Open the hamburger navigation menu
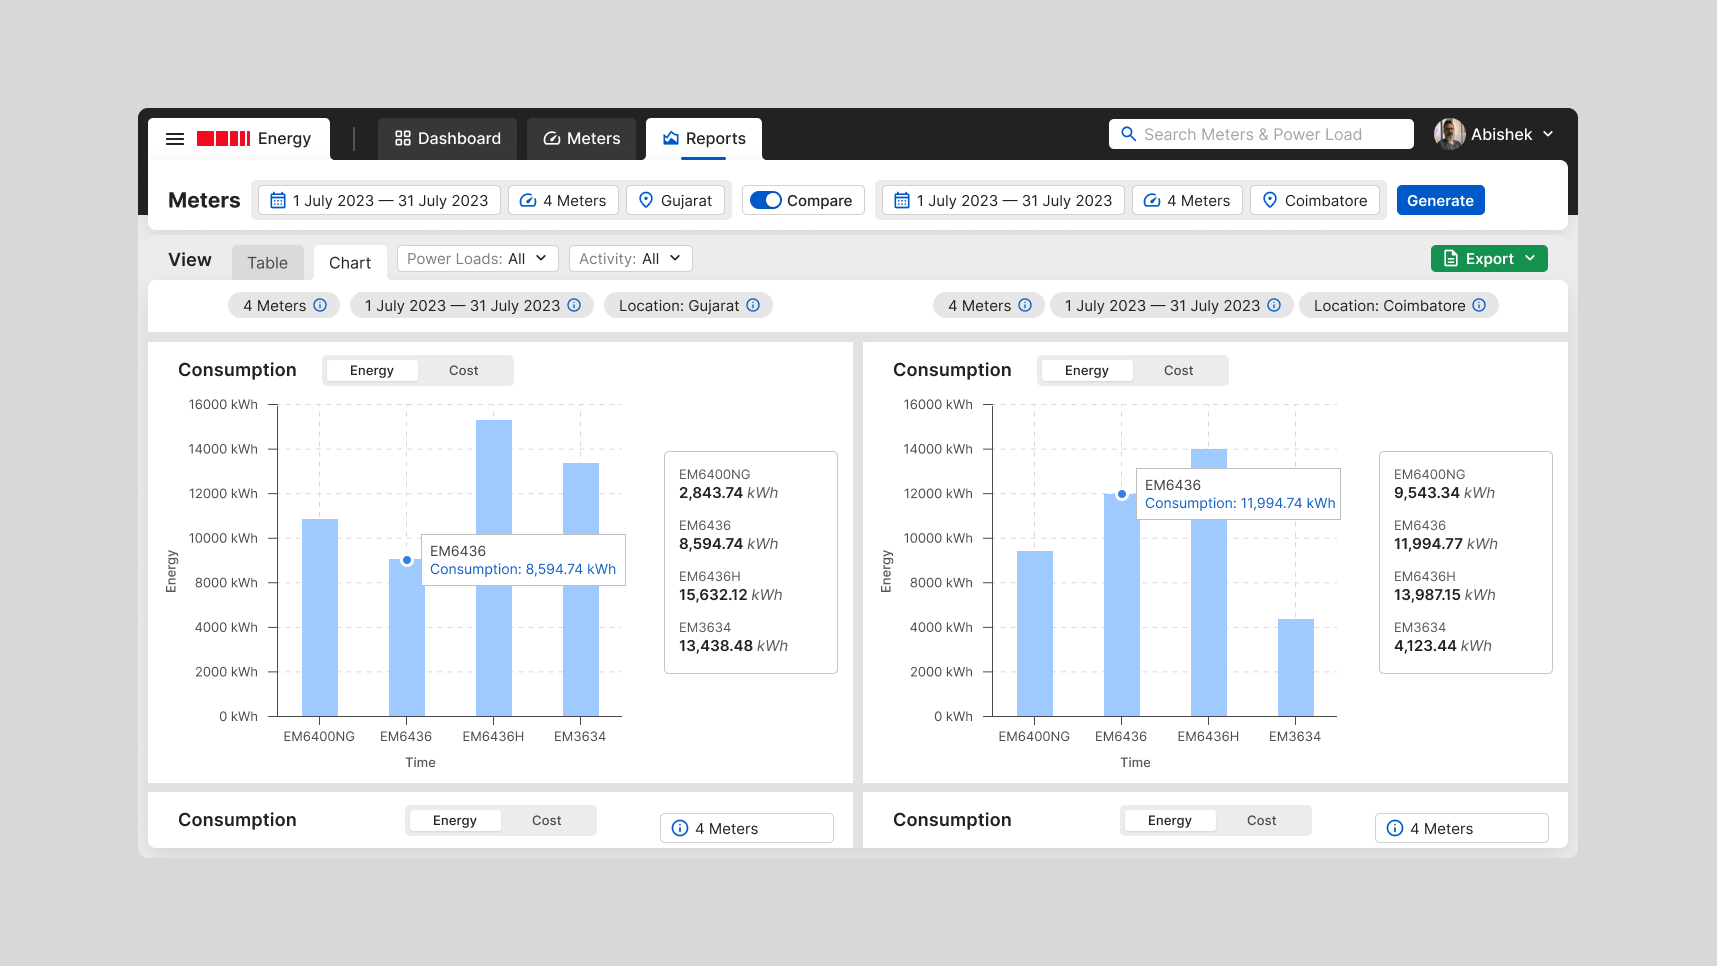Image resolution: width=1717 pixels, height=966 pixels. [x=175, y=138]
